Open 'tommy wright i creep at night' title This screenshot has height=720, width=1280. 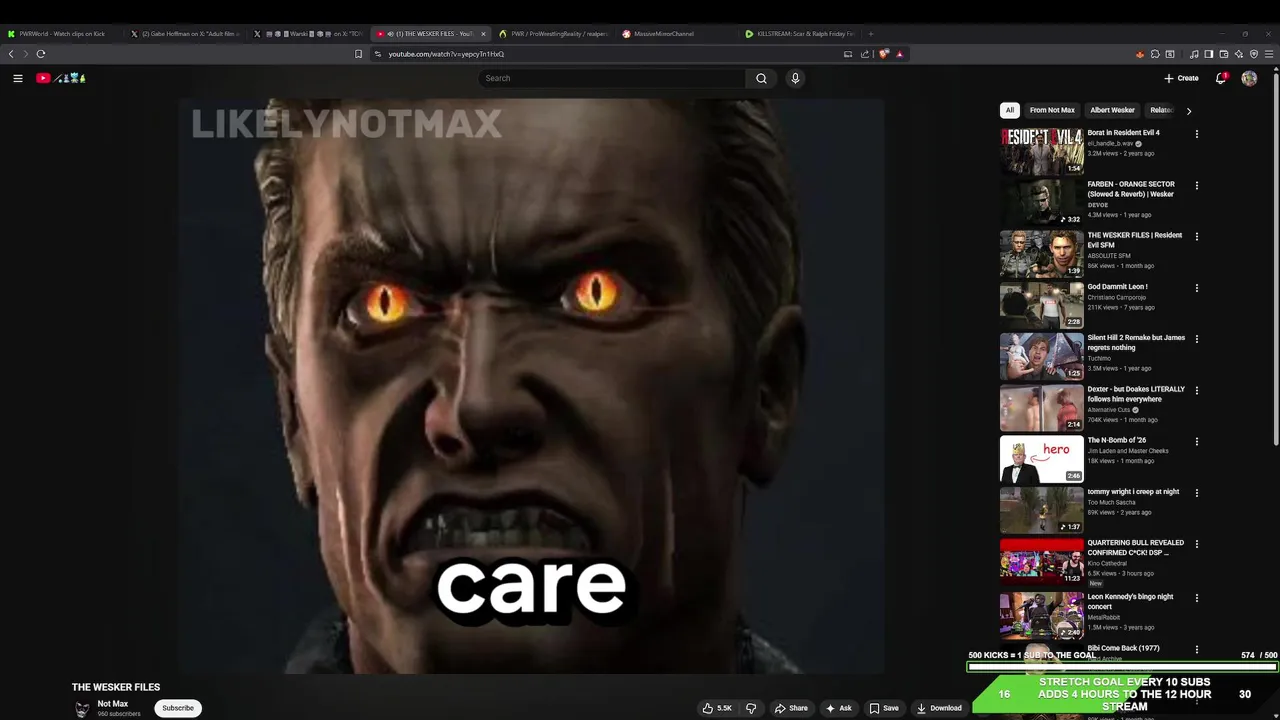1133,492
